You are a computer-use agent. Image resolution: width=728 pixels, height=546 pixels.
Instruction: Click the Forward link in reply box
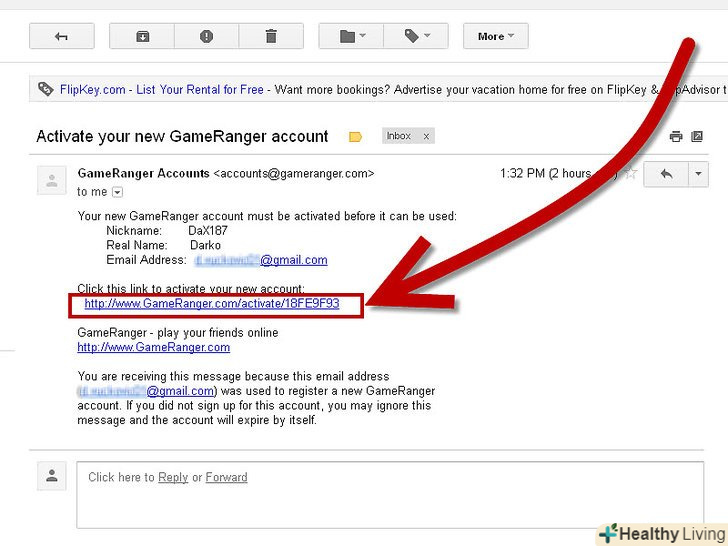click(x=226, y=477)
